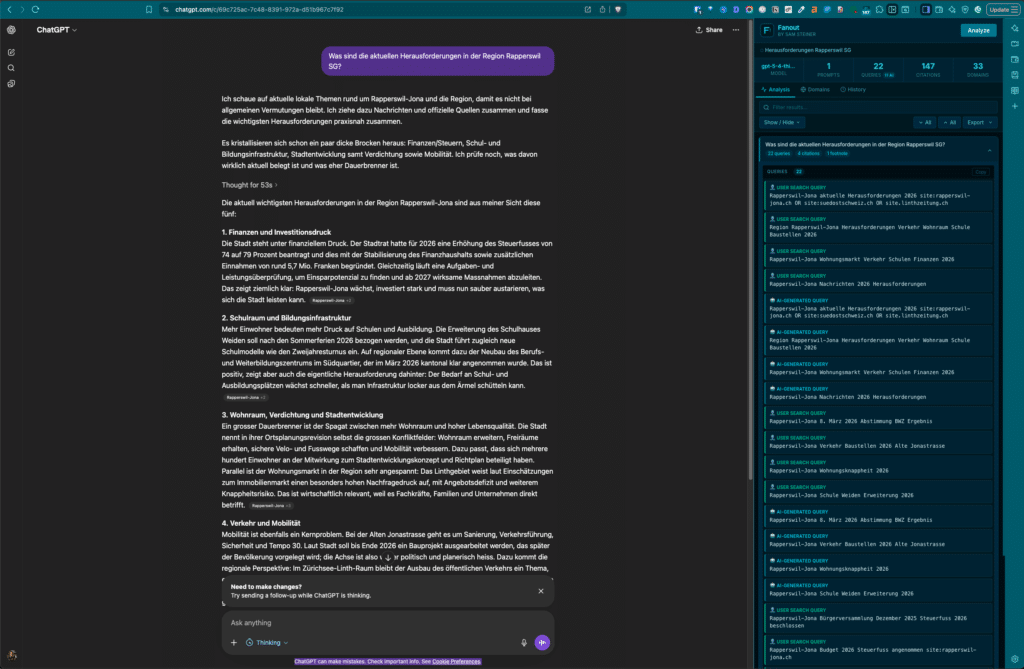Copy the queries list with the Copy control

(980, 172)
